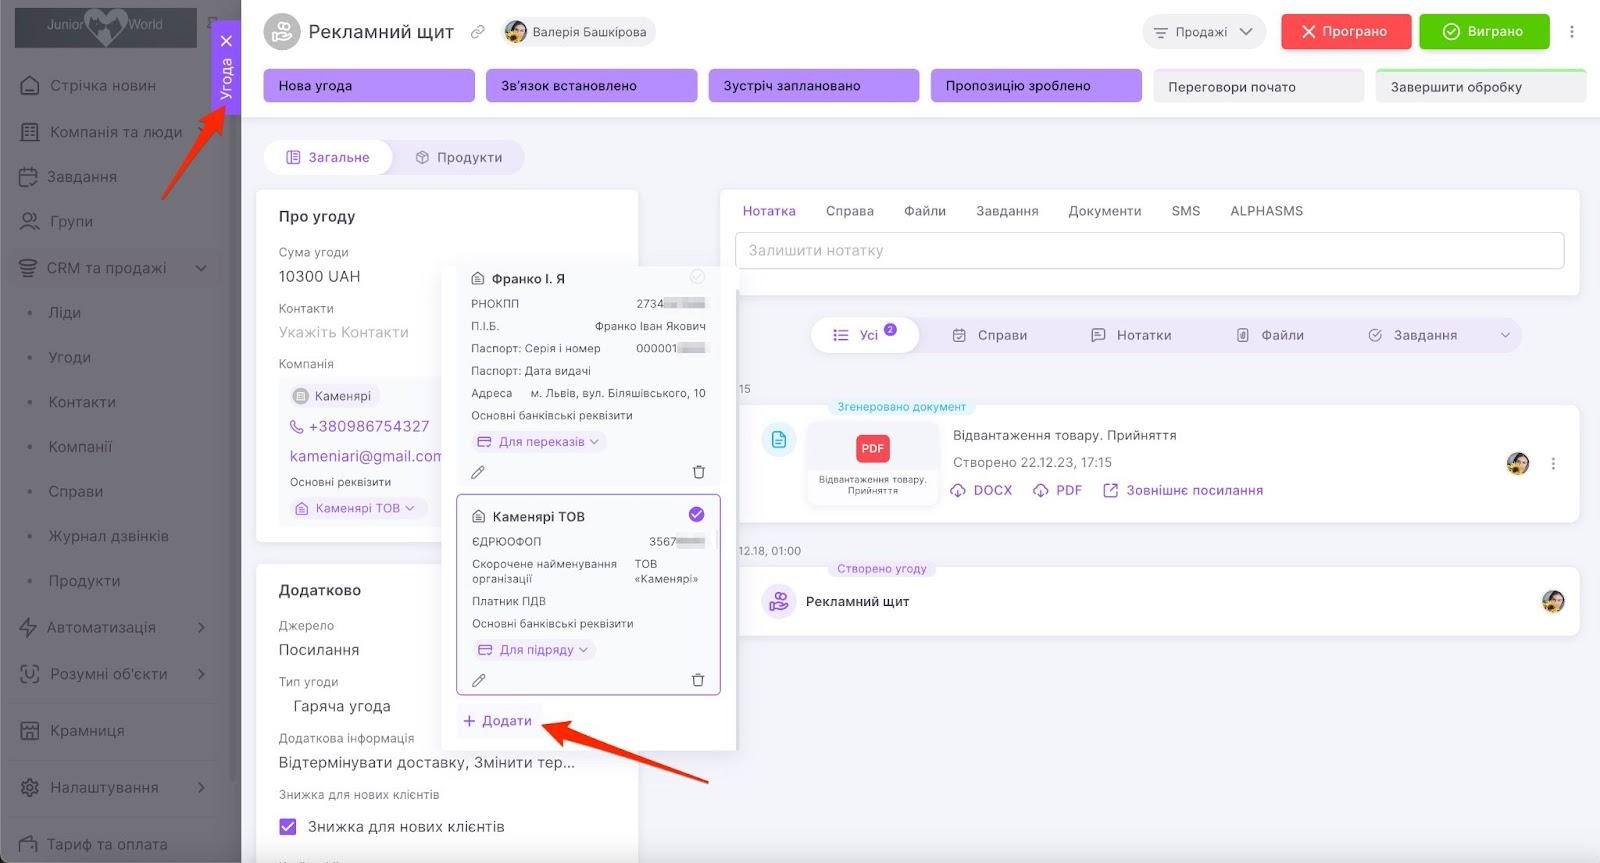
Task: Open the ALPHASMS activity tab
Action: [1267, 211]
